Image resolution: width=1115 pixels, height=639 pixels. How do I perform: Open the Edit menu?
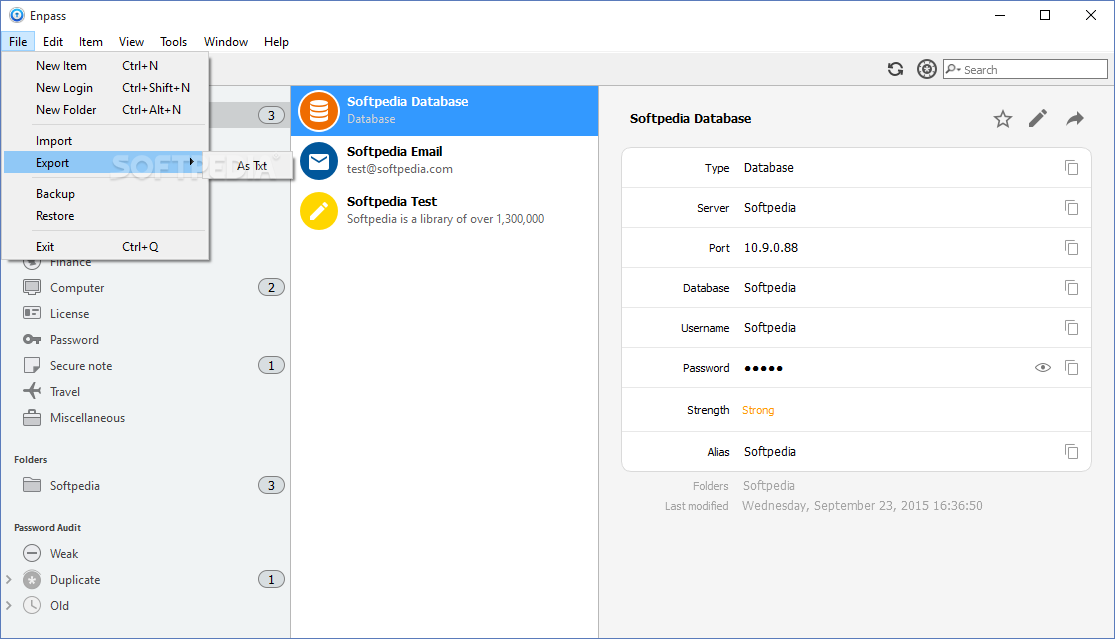tap(53, 42)
